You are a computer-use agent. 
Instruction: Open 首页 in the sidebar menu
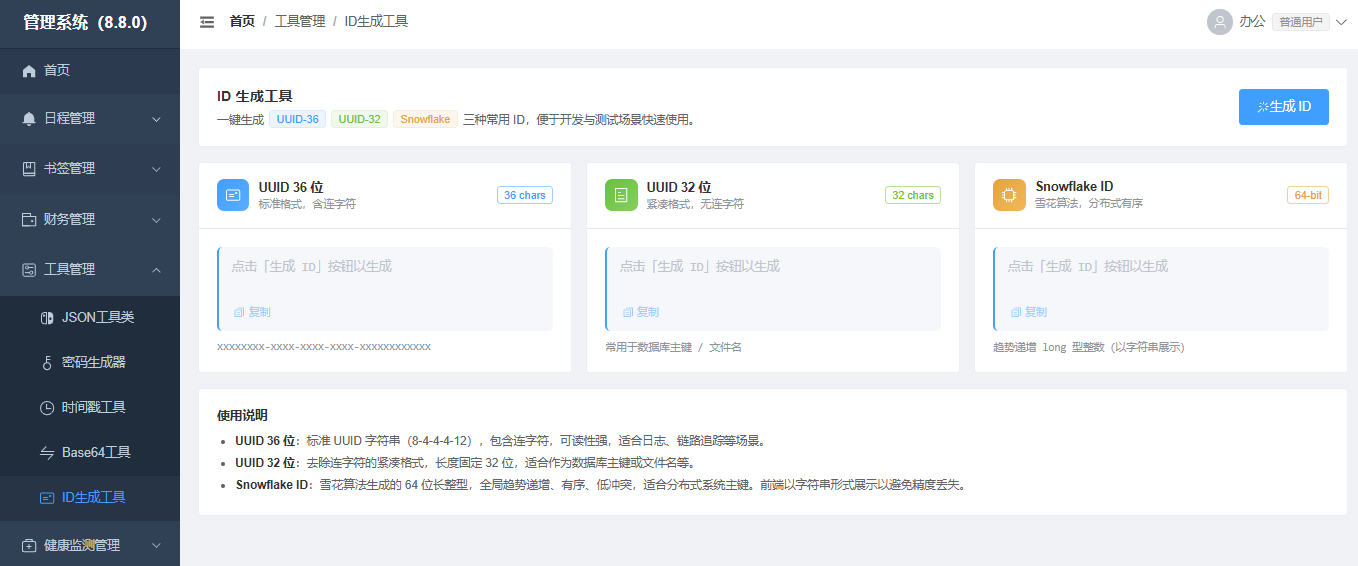90,71
